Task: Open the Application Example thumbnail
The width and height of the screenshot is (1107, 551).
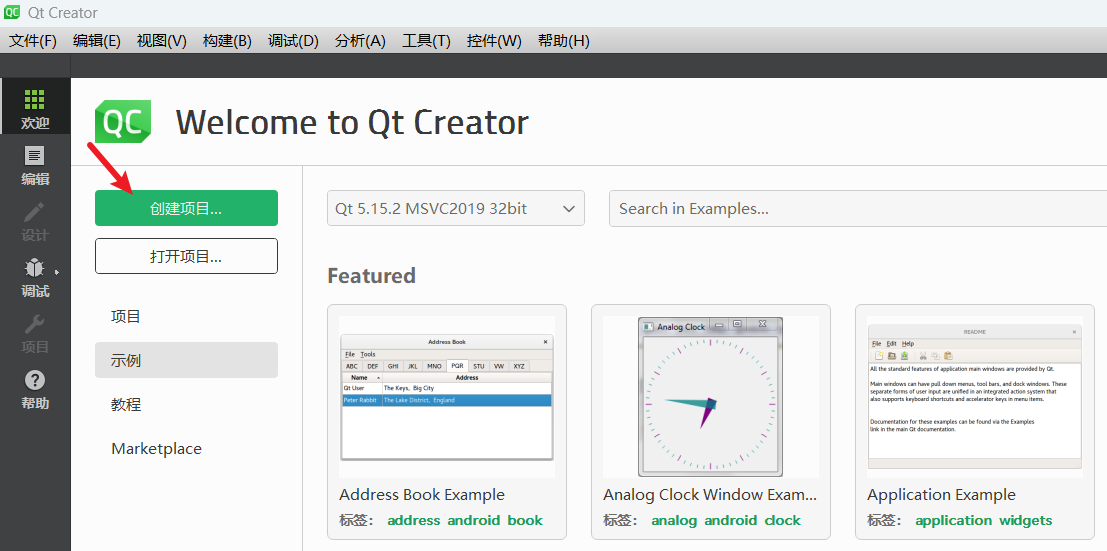Action: pyautogui.click(x=975, y=397)
